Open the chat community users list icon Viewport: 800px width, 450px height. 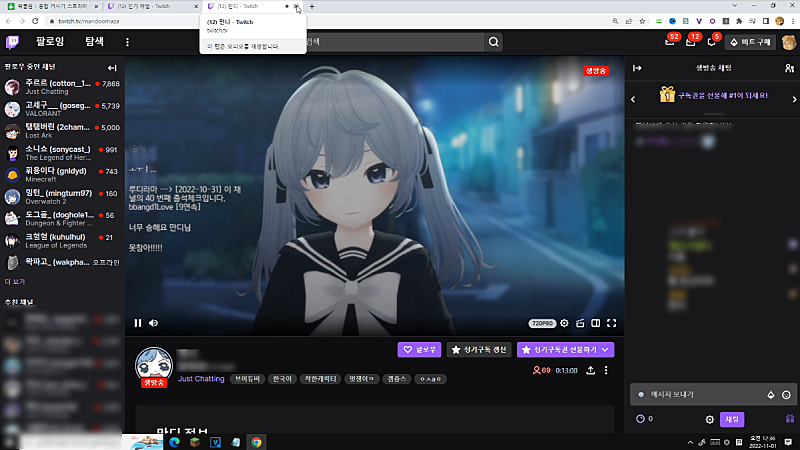click(x=789, y=68)
